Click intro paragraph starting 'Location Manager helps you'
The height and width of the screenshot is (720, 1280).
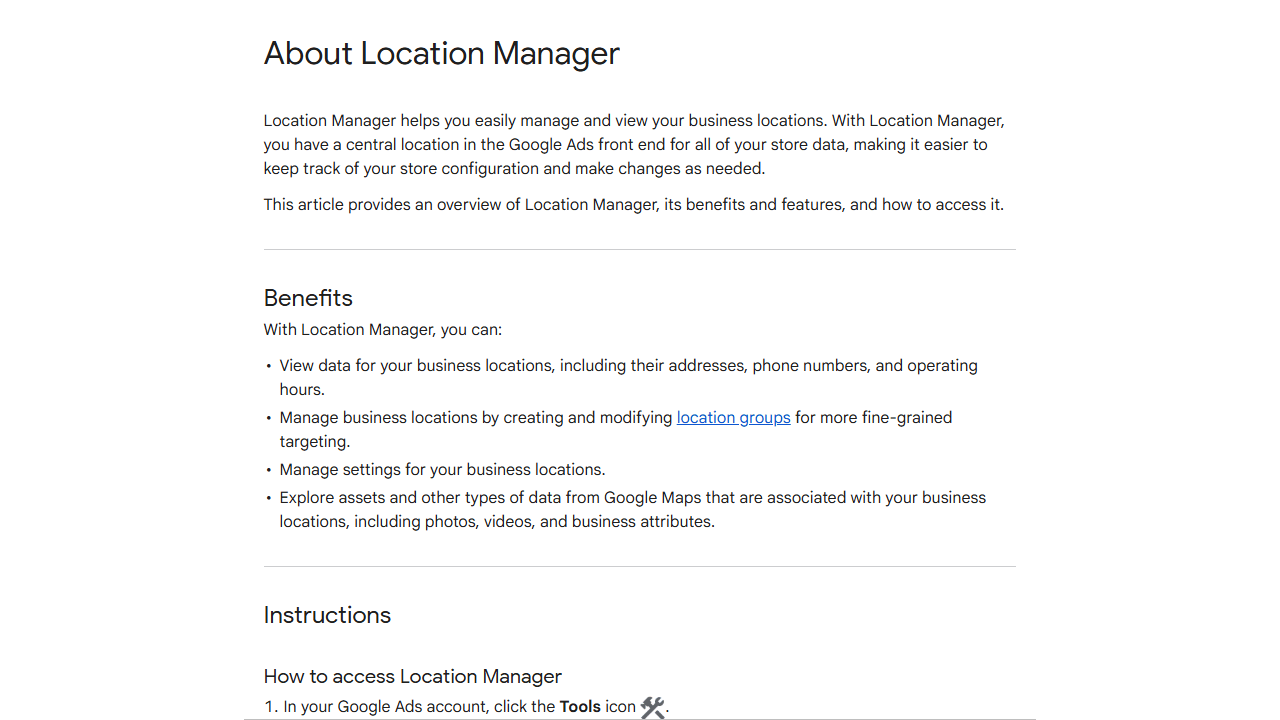point(634,144)
